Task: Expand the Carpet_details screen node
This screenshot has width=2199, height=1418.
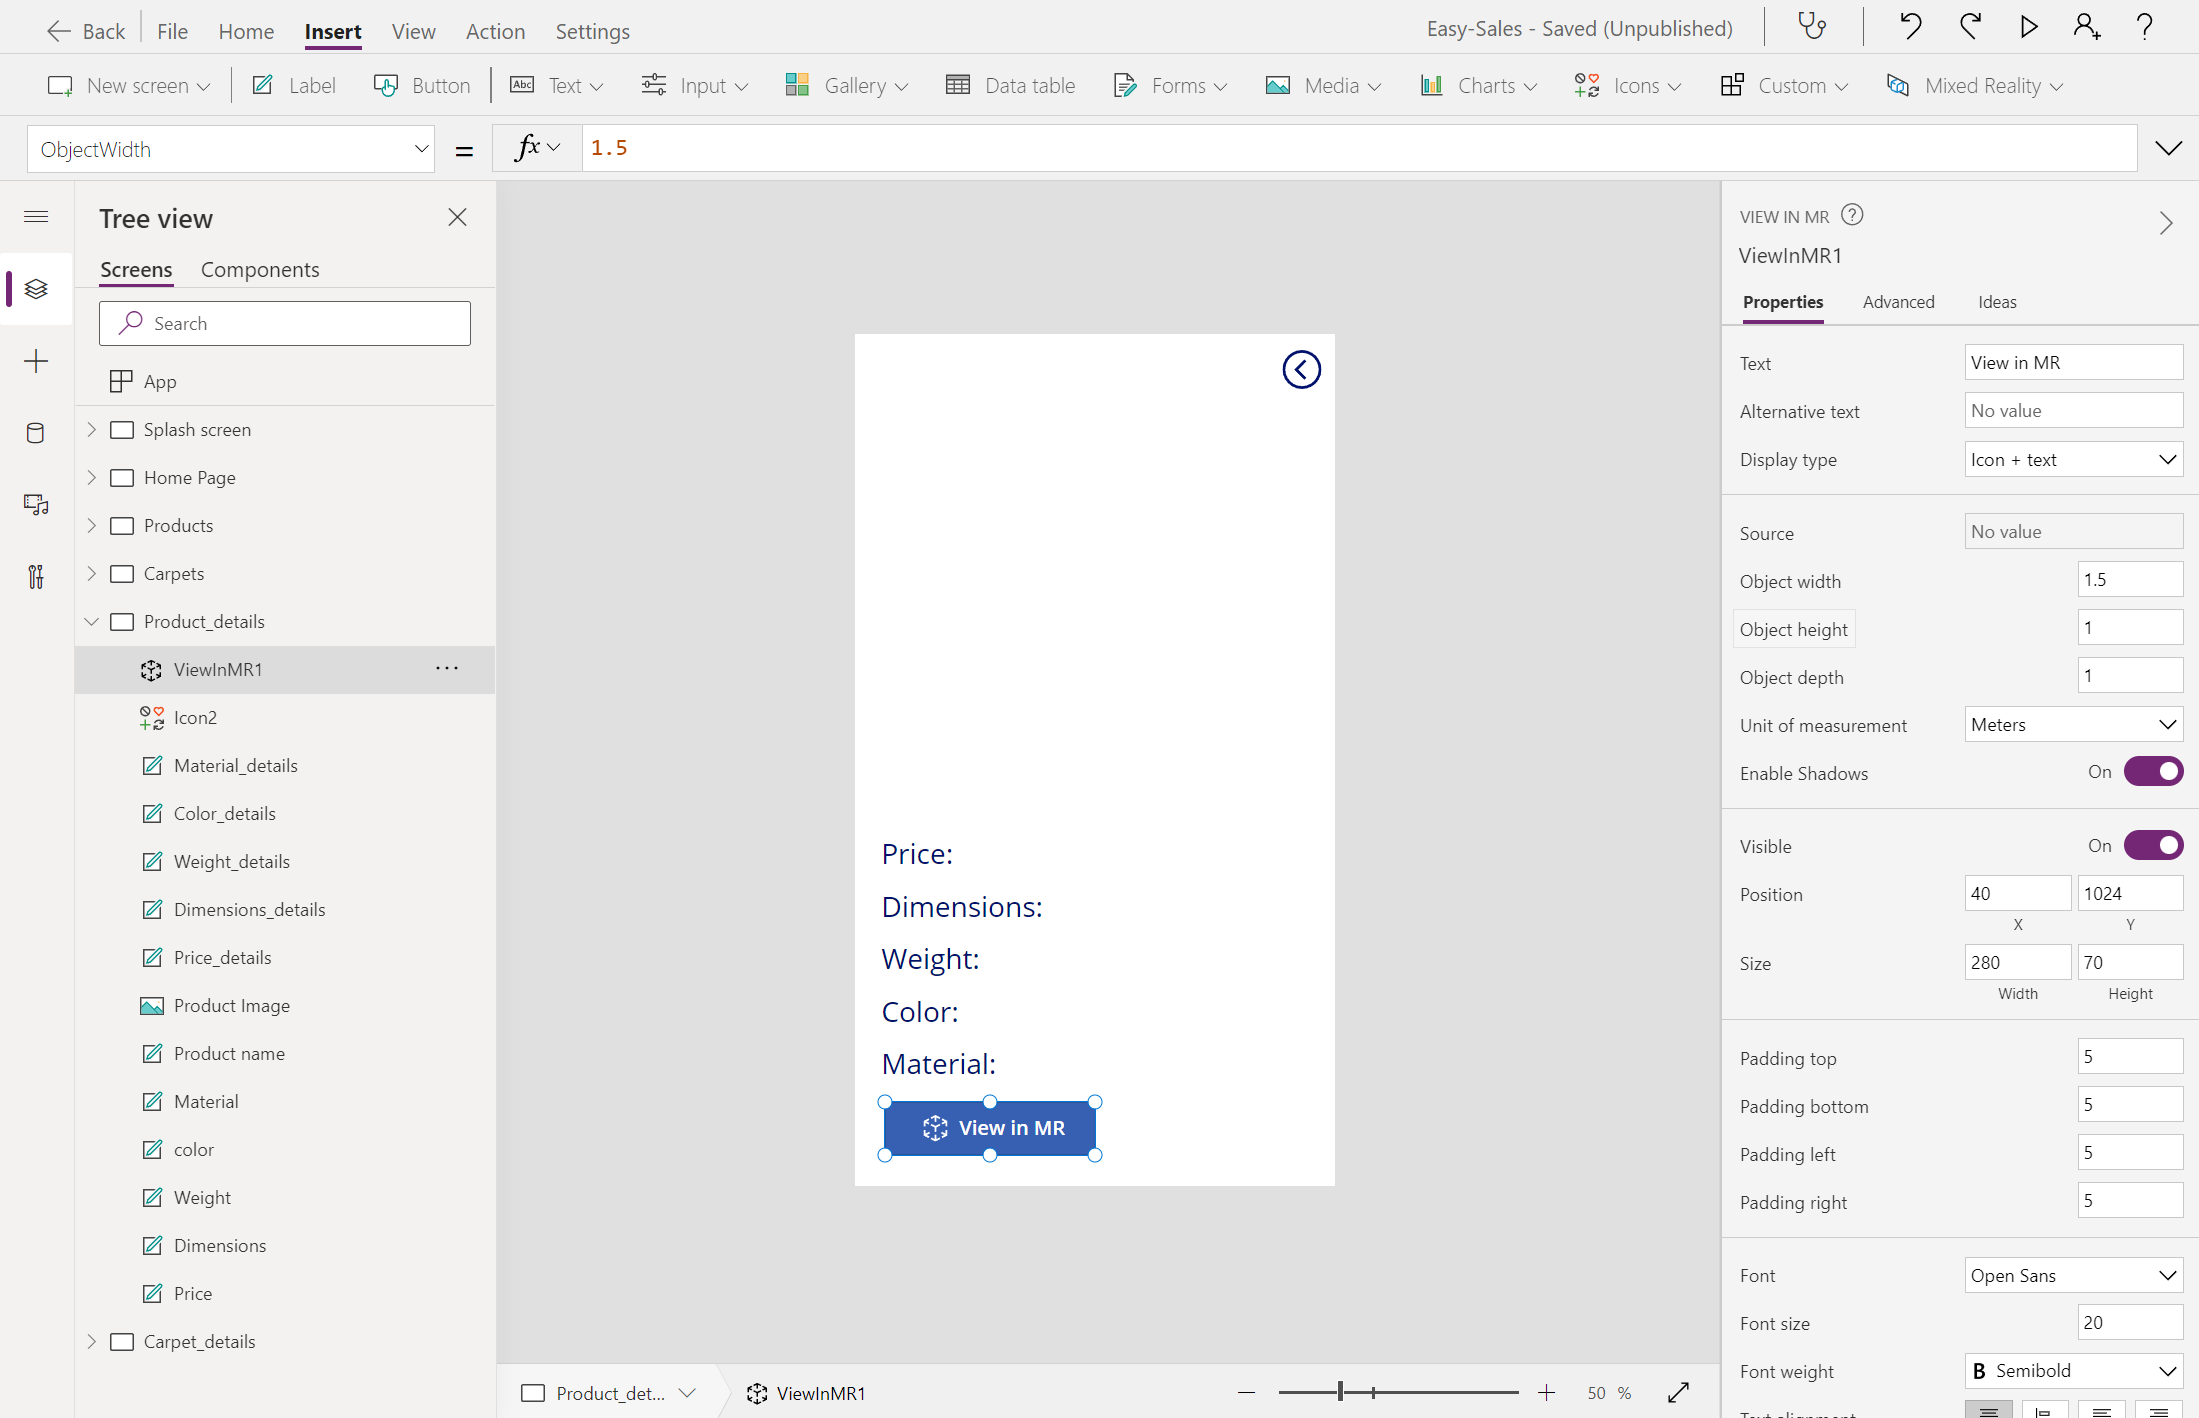Action: [x=92, y=1341]
